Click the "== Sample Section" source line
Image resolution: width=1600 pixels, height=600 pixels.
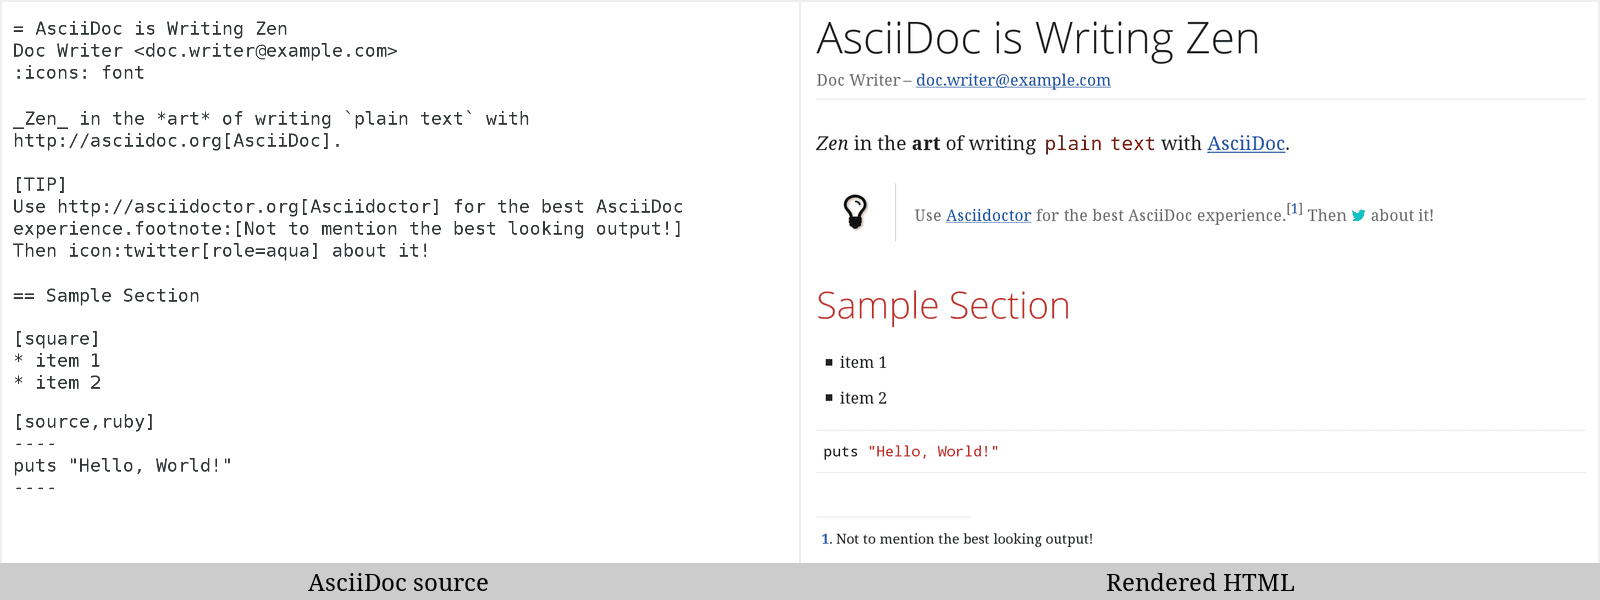pos(106,296)
